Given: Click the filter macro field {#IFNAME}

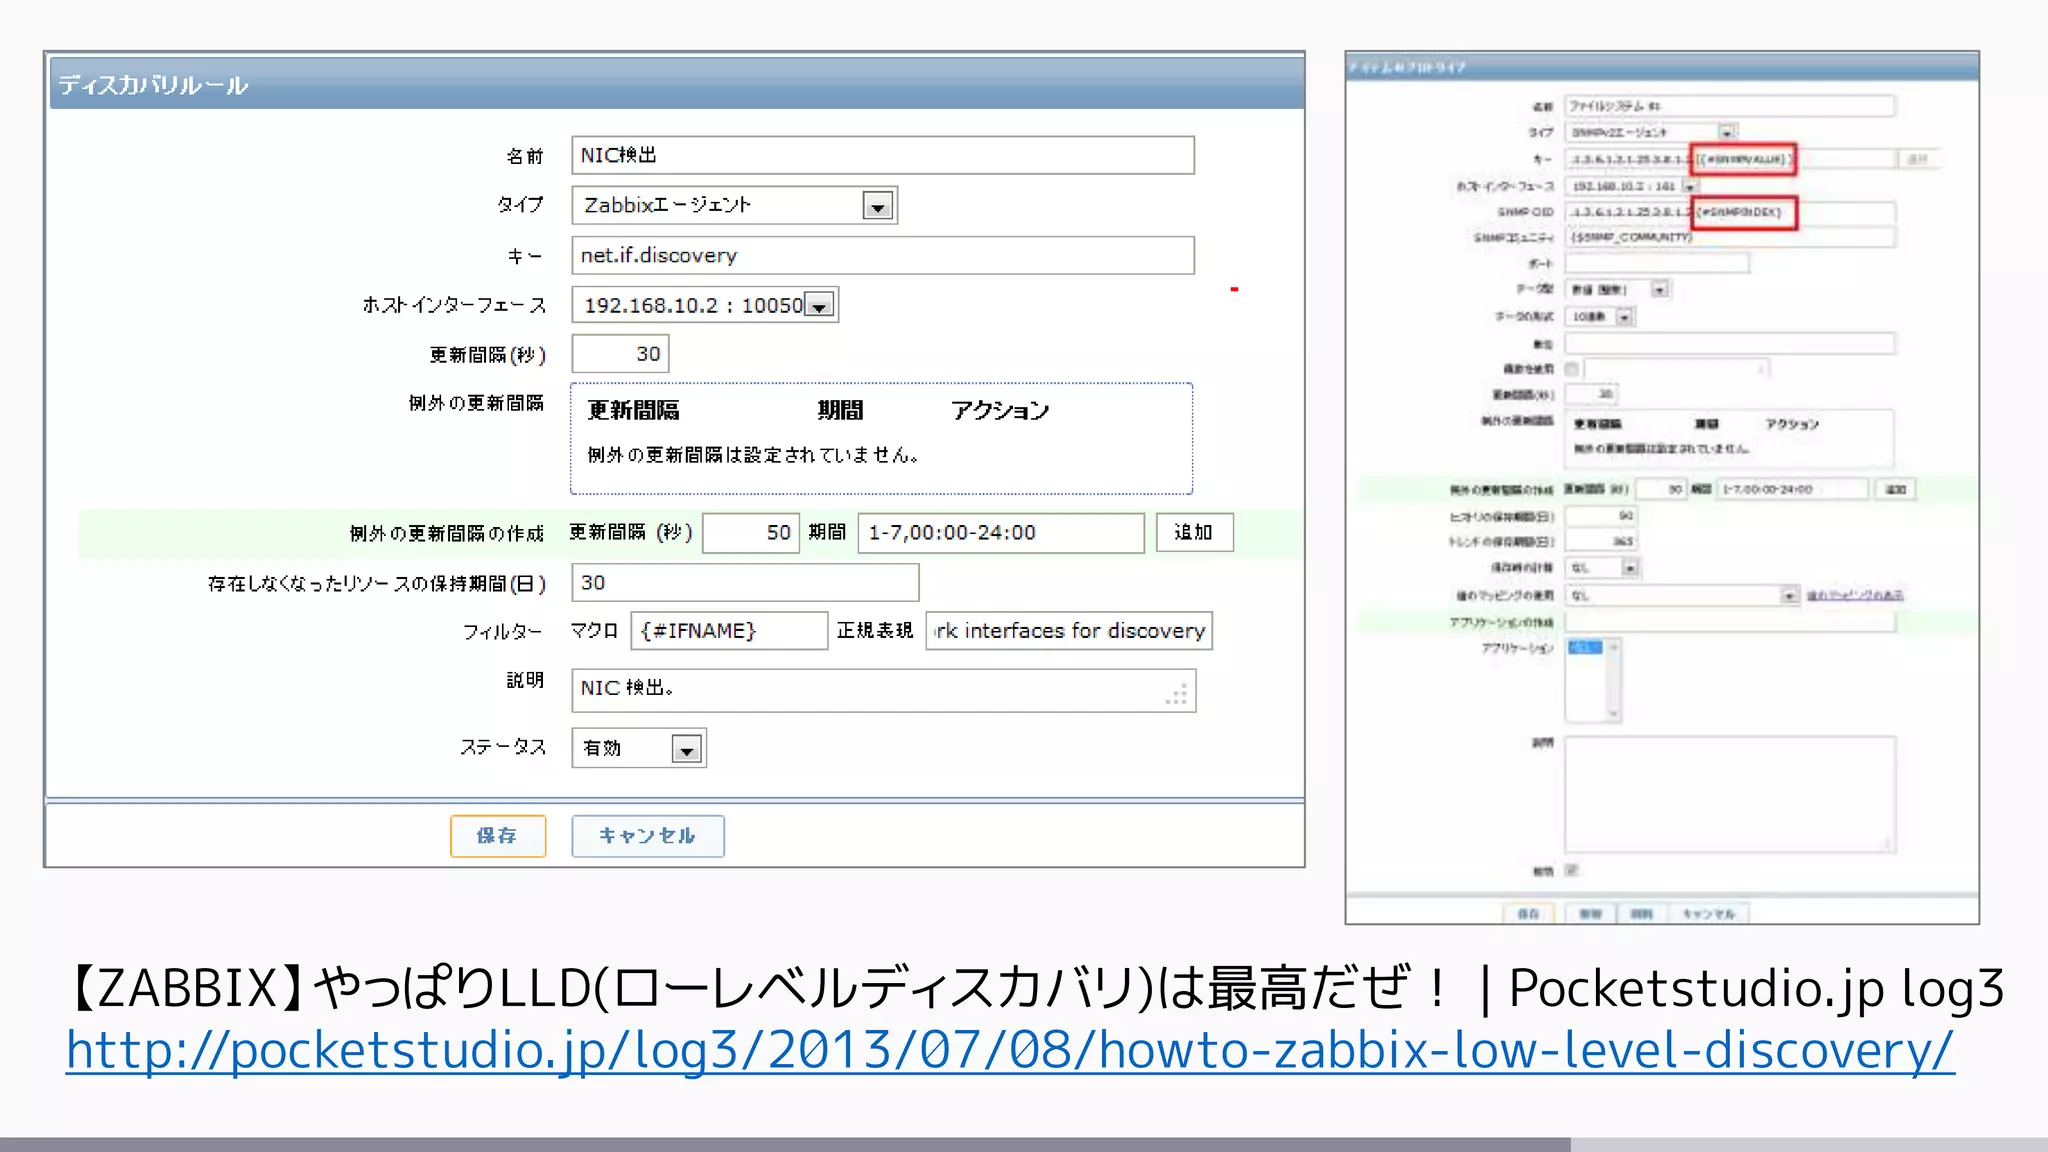Looking at the screenshot, I should click(729, 631).
